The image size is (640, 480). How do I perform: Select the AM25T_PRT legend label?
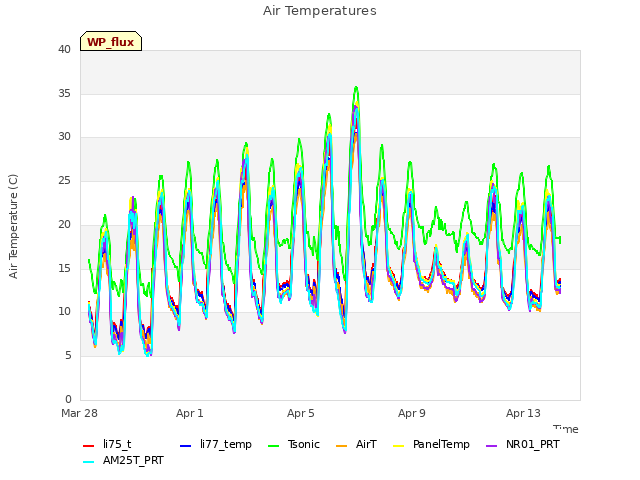tap(133, 460)
